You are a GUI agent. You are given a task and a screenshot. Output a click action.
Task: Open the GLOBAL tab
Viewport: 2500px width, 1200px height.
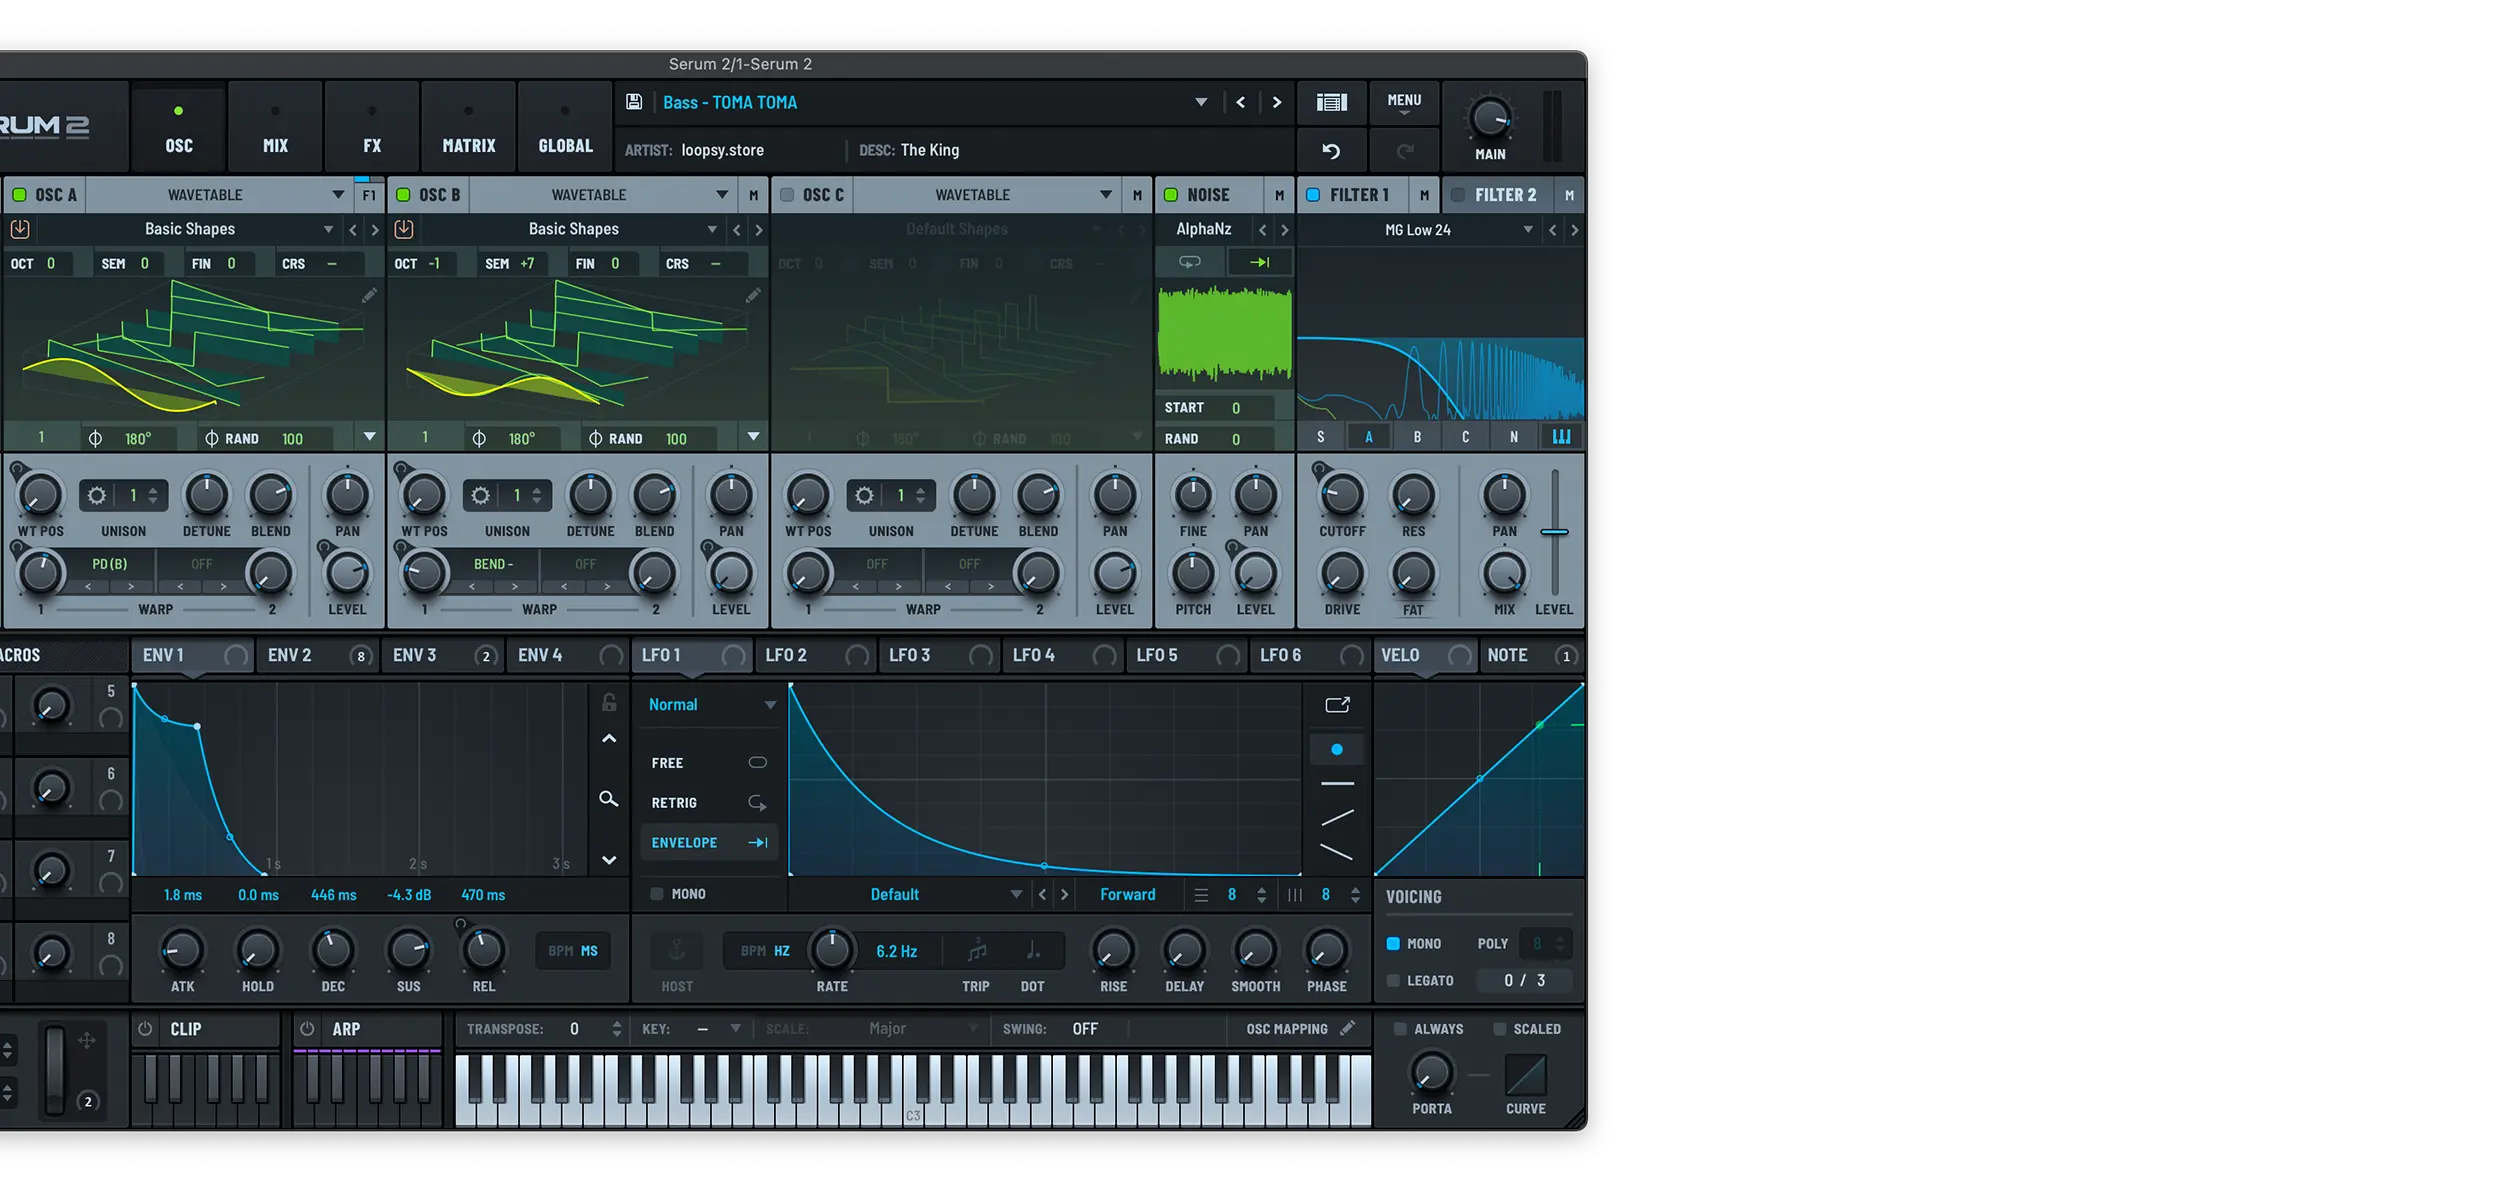(566, 127)
